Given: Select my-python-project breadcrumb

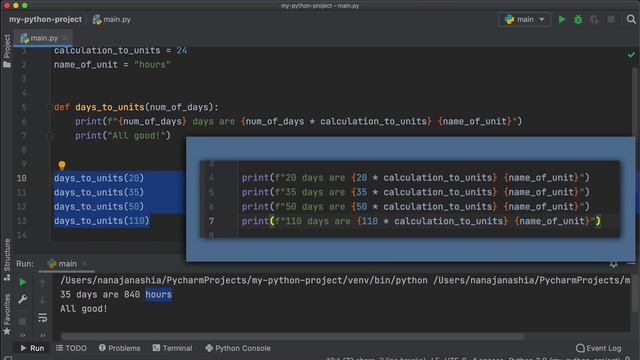Looking at the screenshot, I should pos(45,19).
